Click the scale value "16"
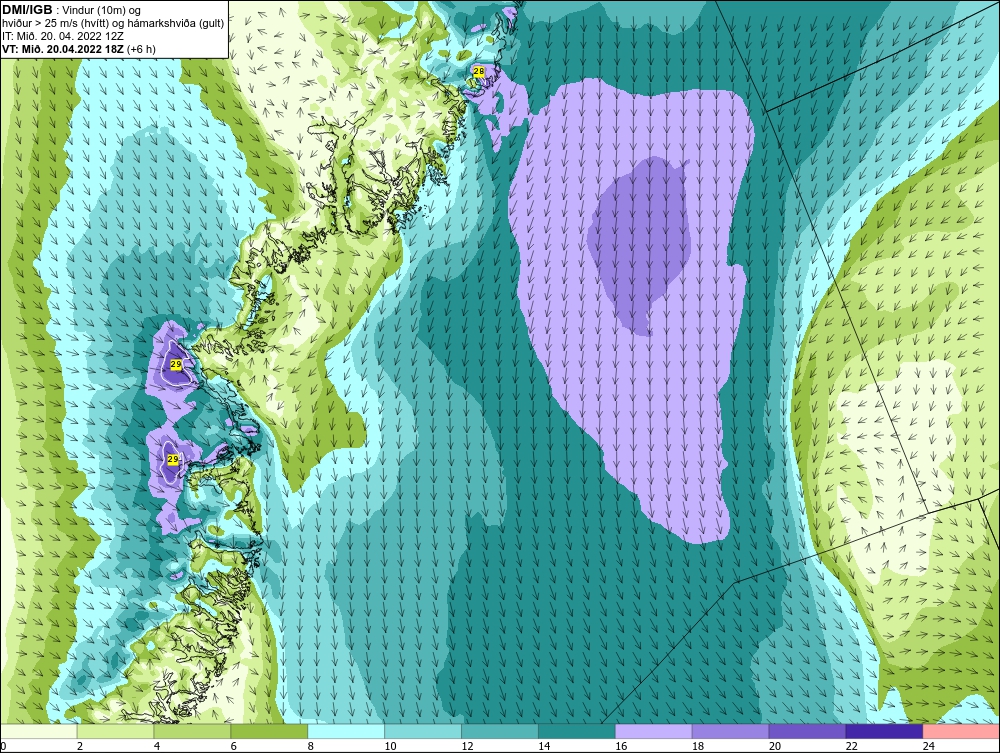 click(x=621, y=746)
